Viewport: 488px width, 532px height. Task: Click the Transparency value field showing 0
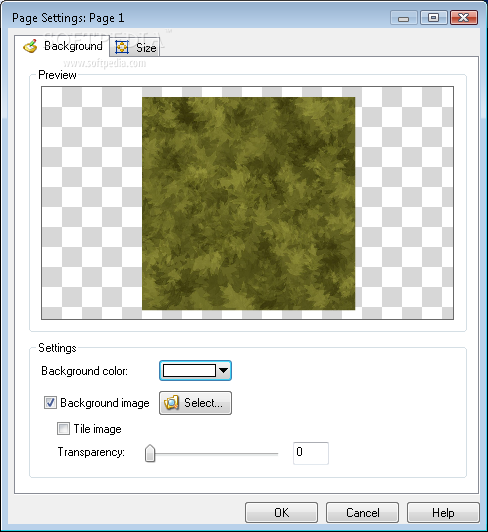pos(311,453)
